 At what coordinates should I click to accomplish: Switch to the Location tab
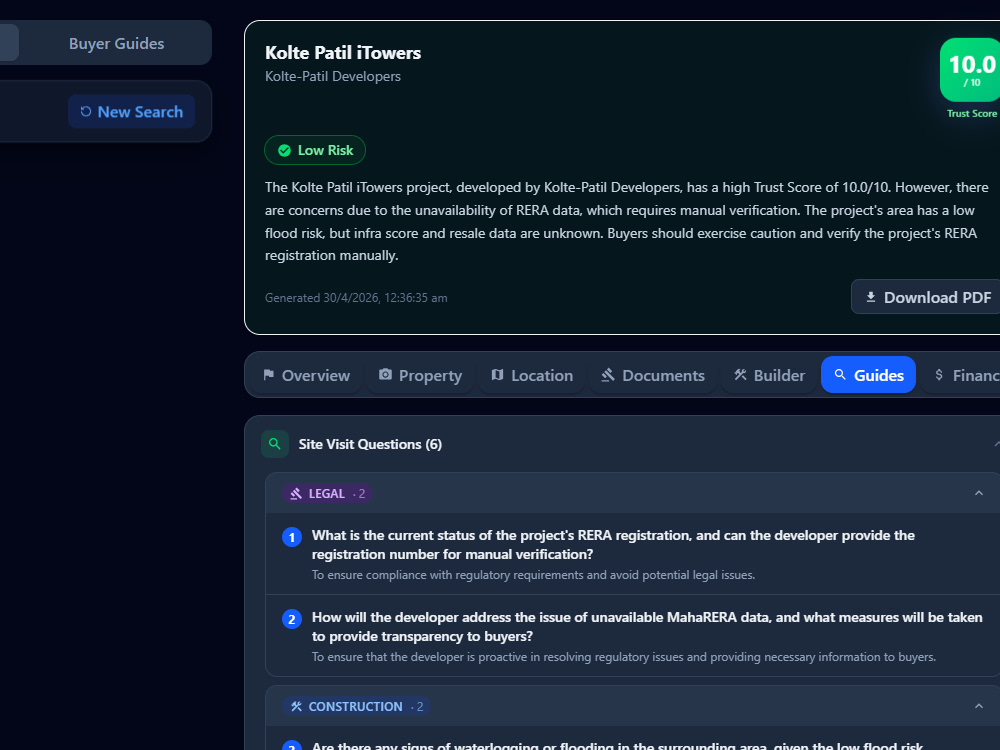pyautogui.click(x=533, y=375)
